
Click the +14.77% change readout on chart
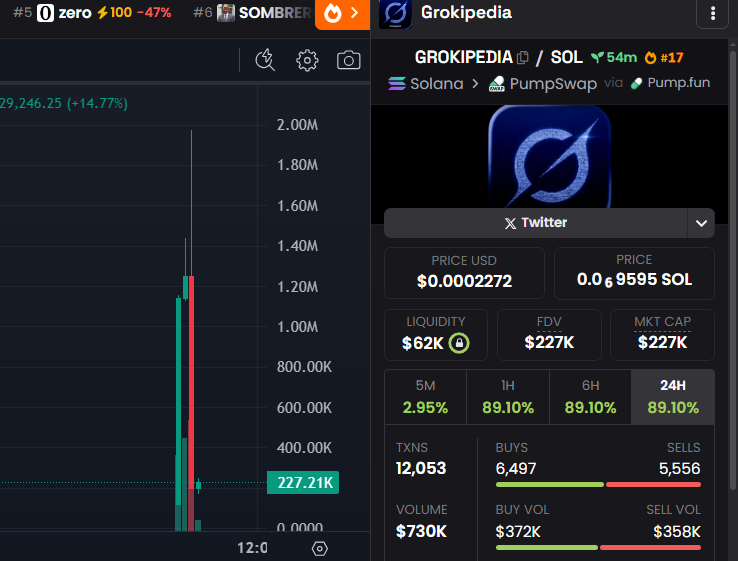coord(97,103)
